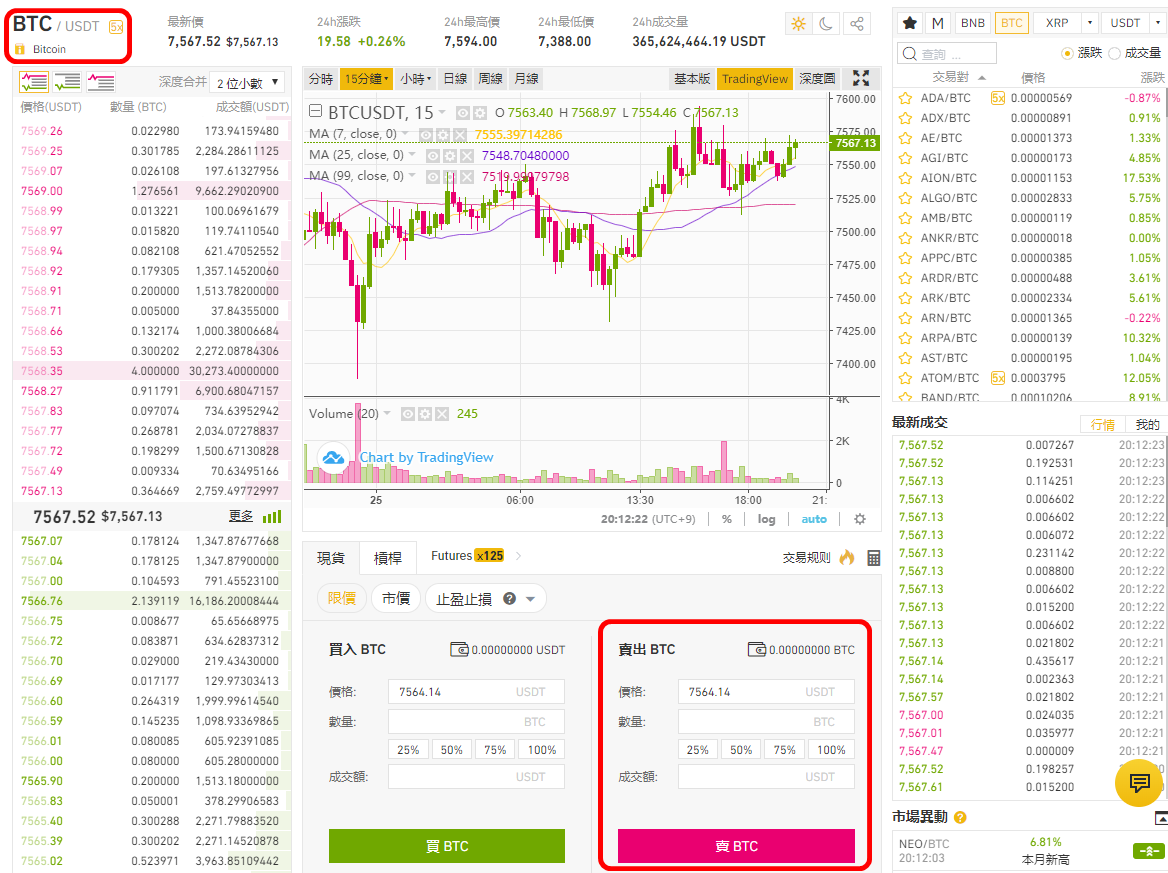This screenshot has height=873, width=1168.
Task: Open the yellow chat support button
Action: [1139, 783]
